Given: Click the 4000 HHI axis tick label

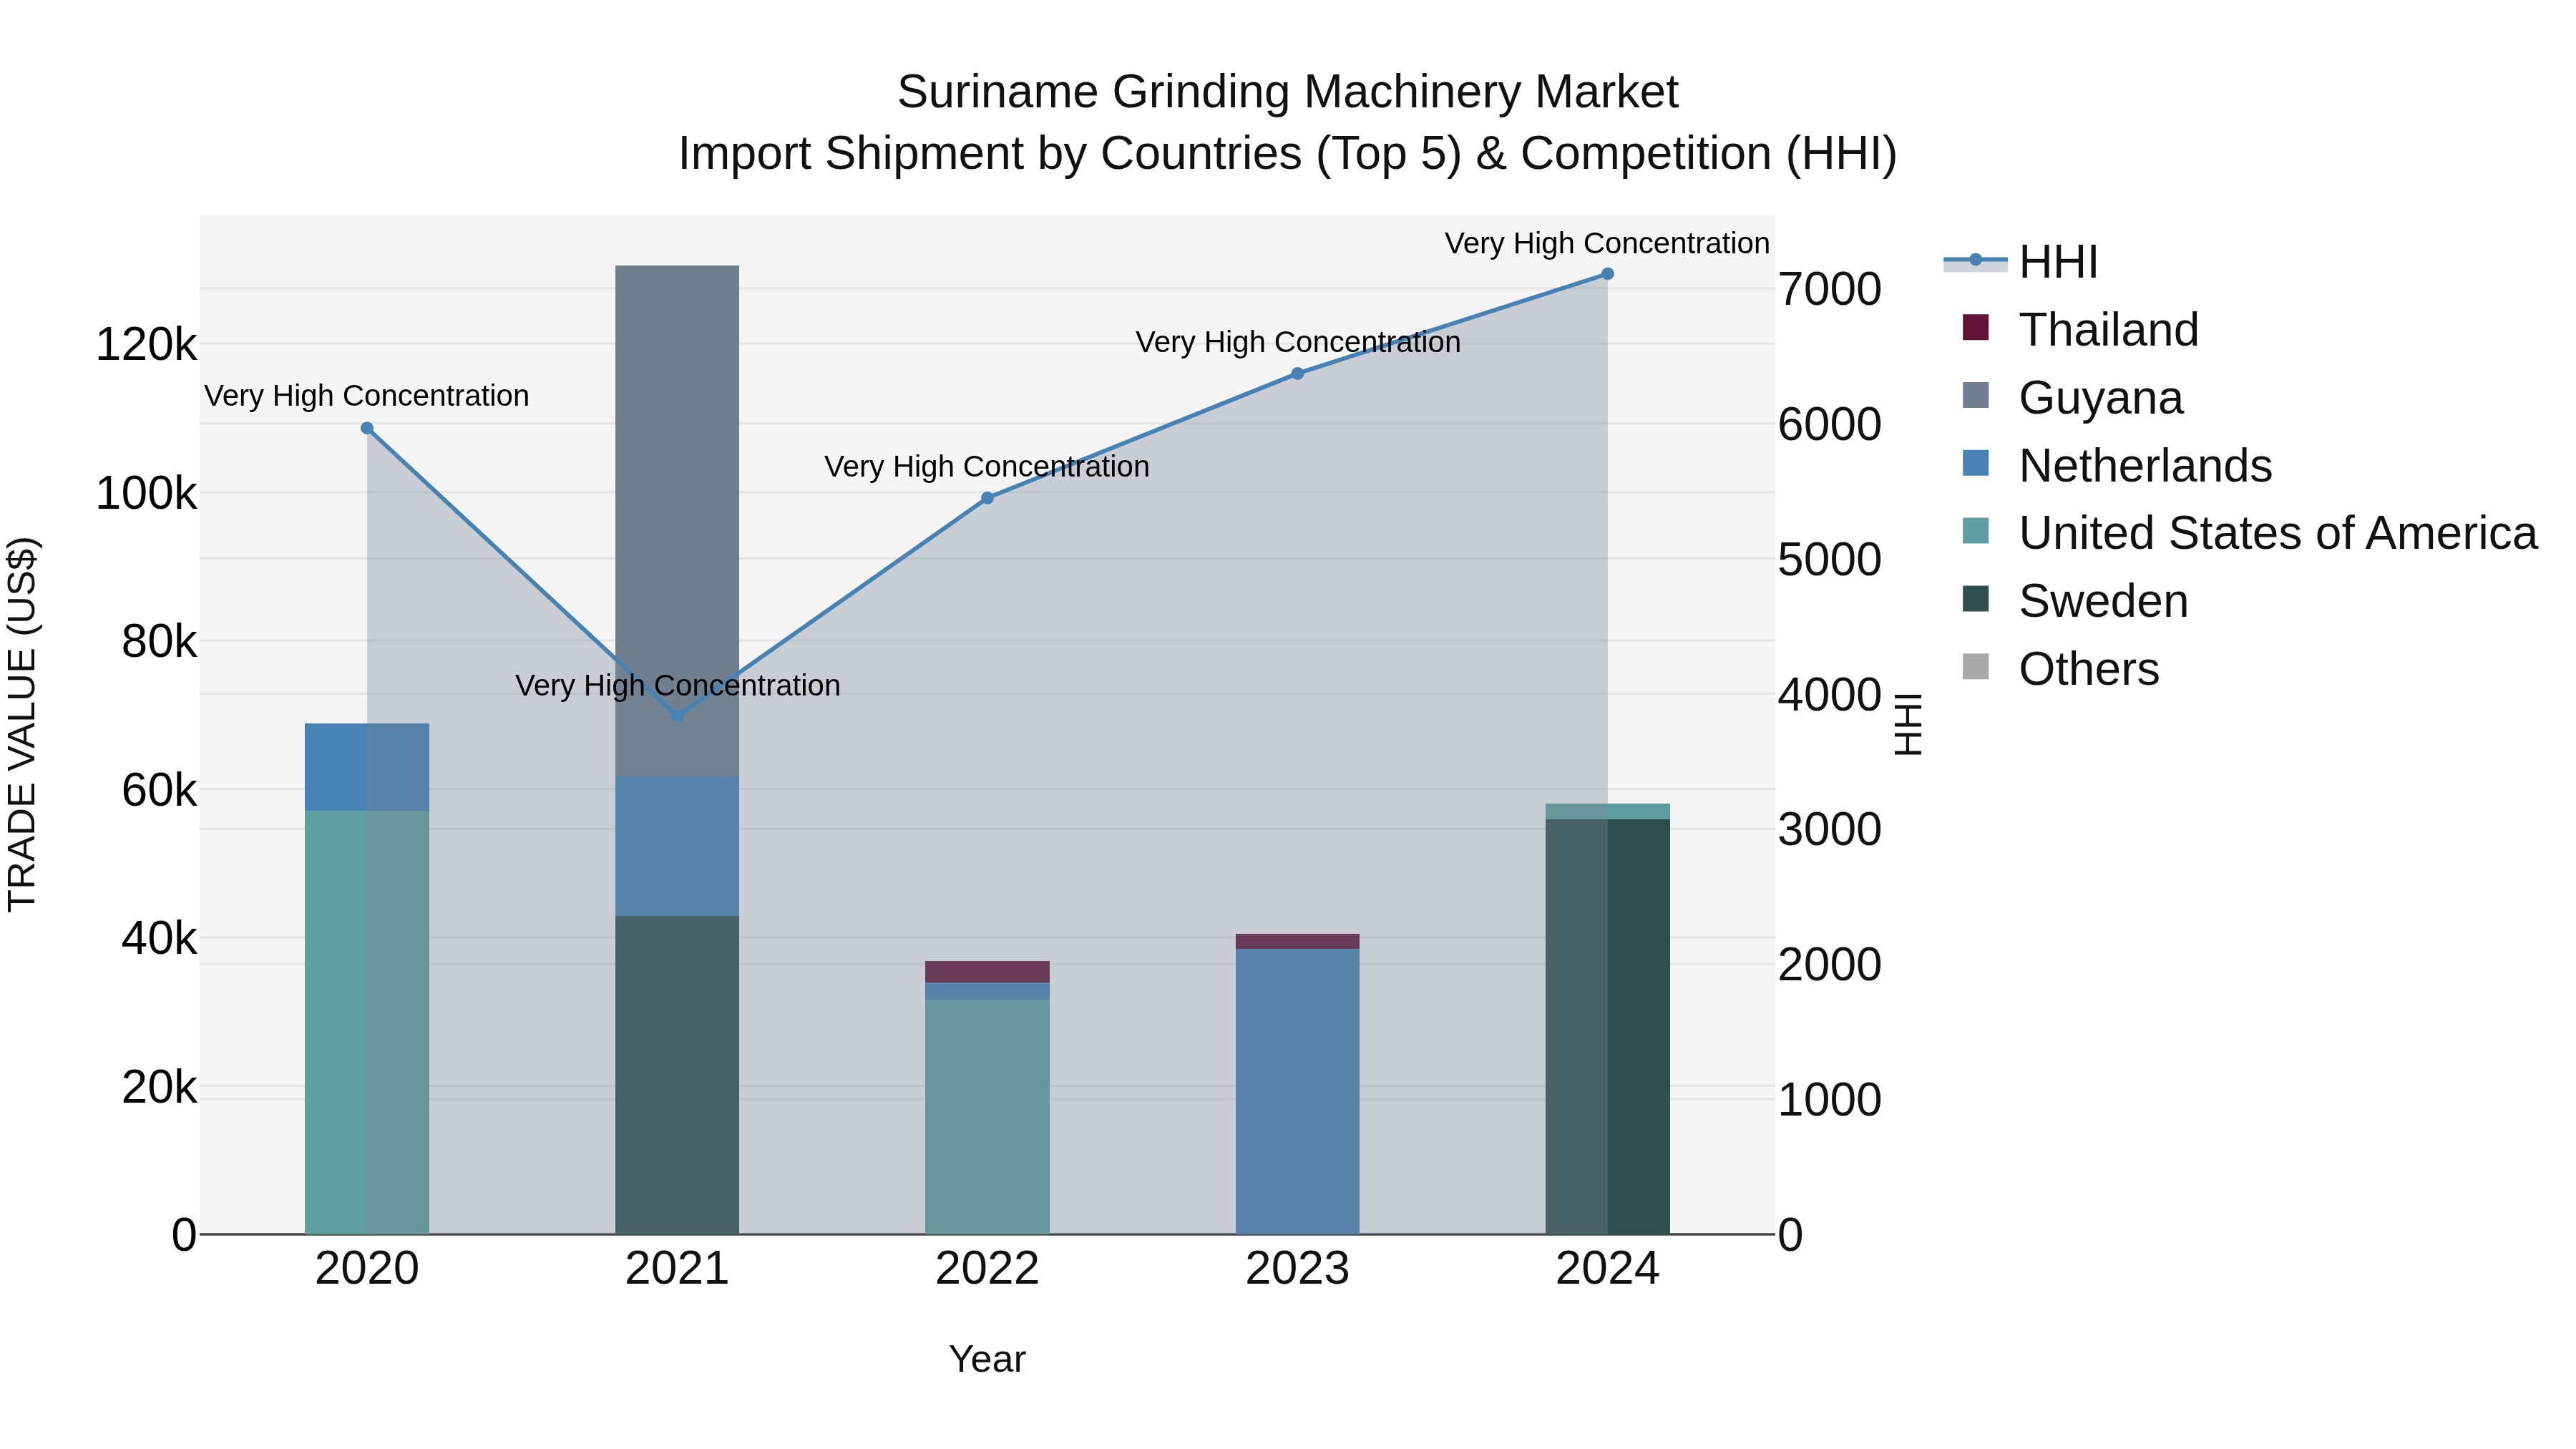Looking at the screenshot, I should click(x=1829, y=695).
